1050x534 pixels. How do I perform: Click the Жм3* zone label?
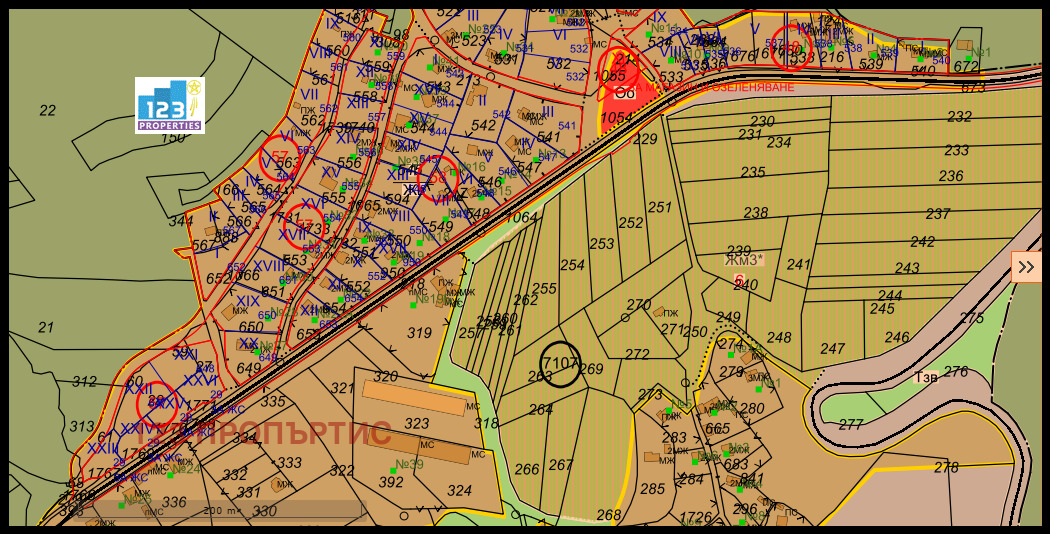743,260
